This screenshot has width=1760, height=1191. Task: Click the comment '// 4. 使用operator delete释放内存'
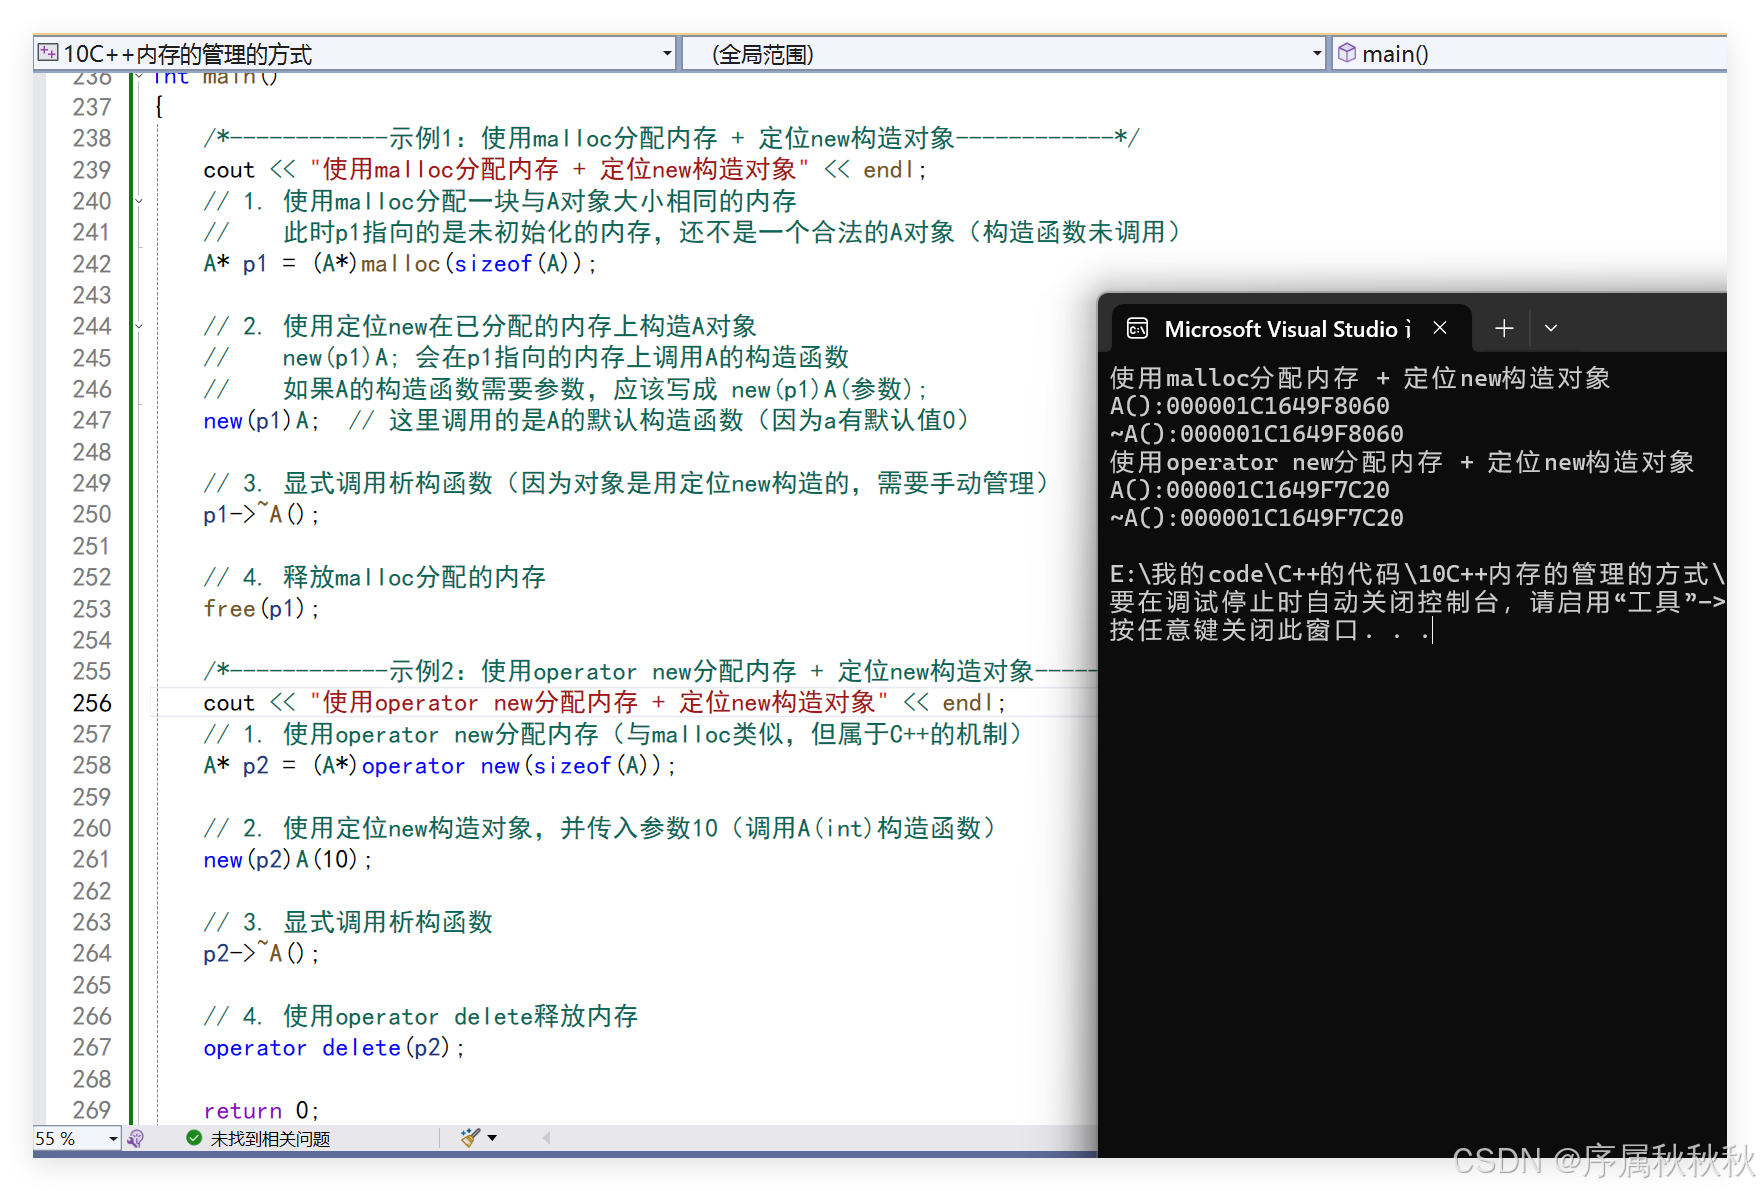tap(421, 1017)
